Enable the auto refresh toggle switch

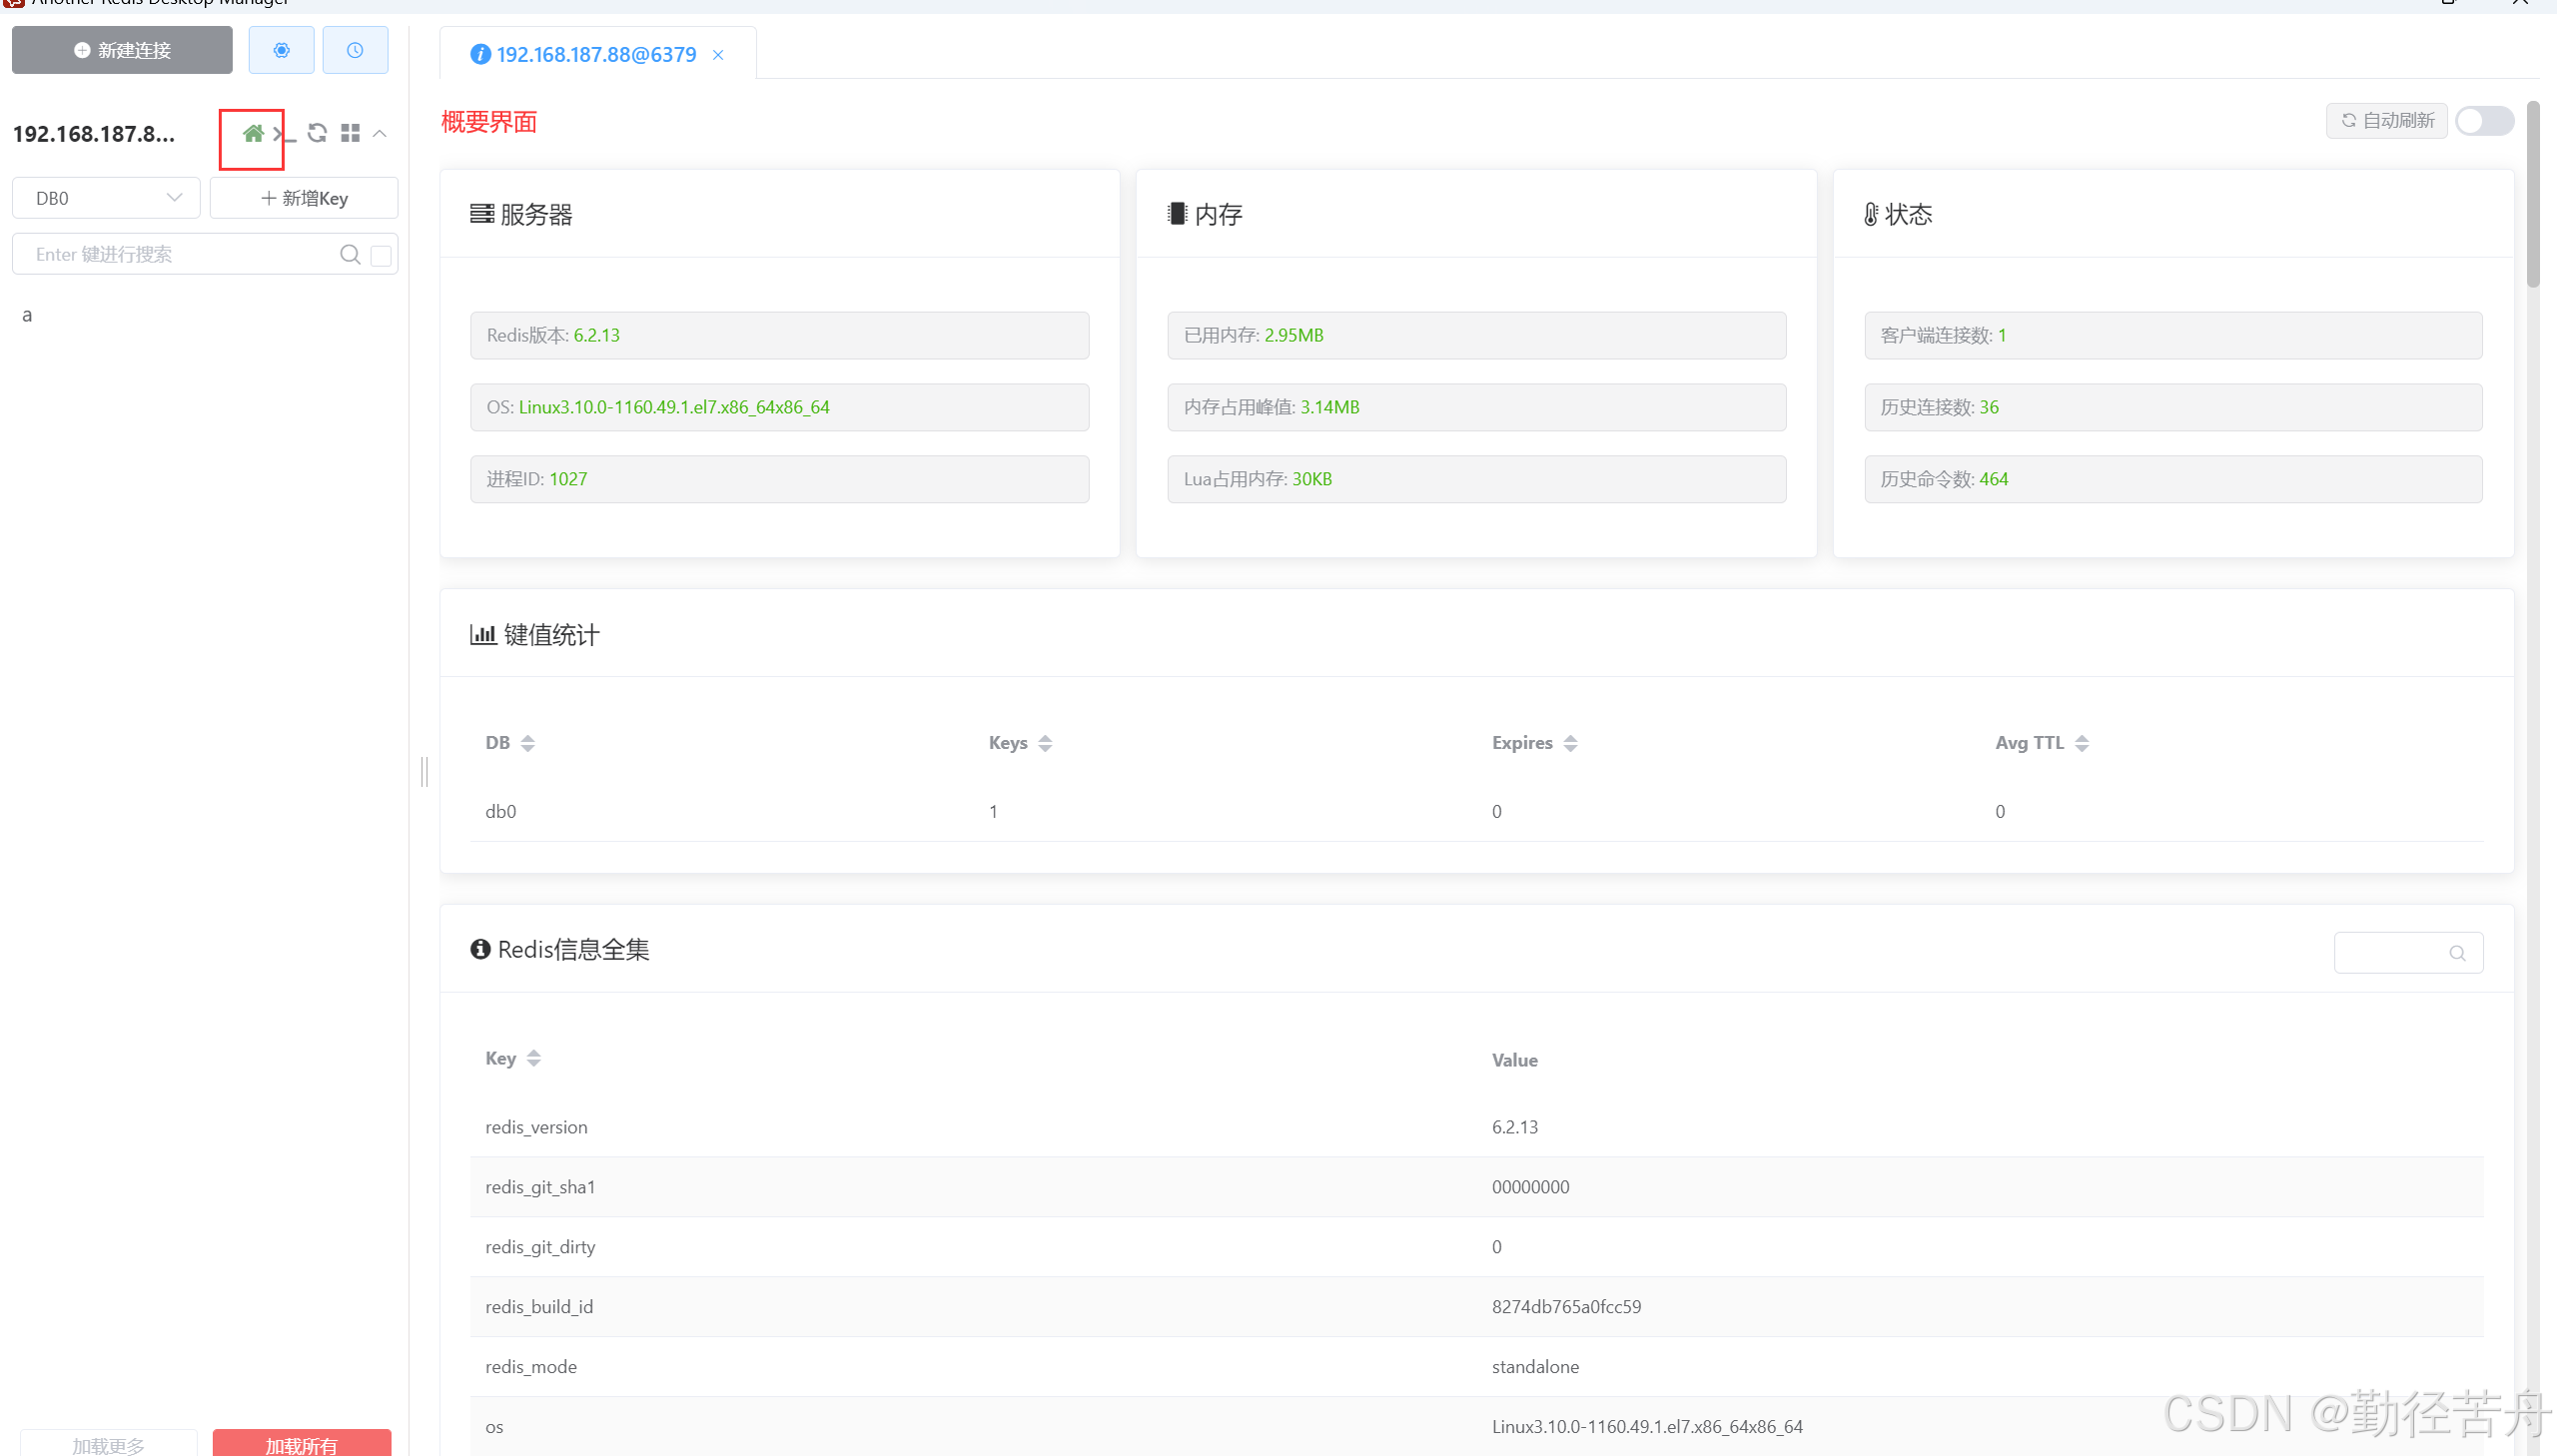2484,121
